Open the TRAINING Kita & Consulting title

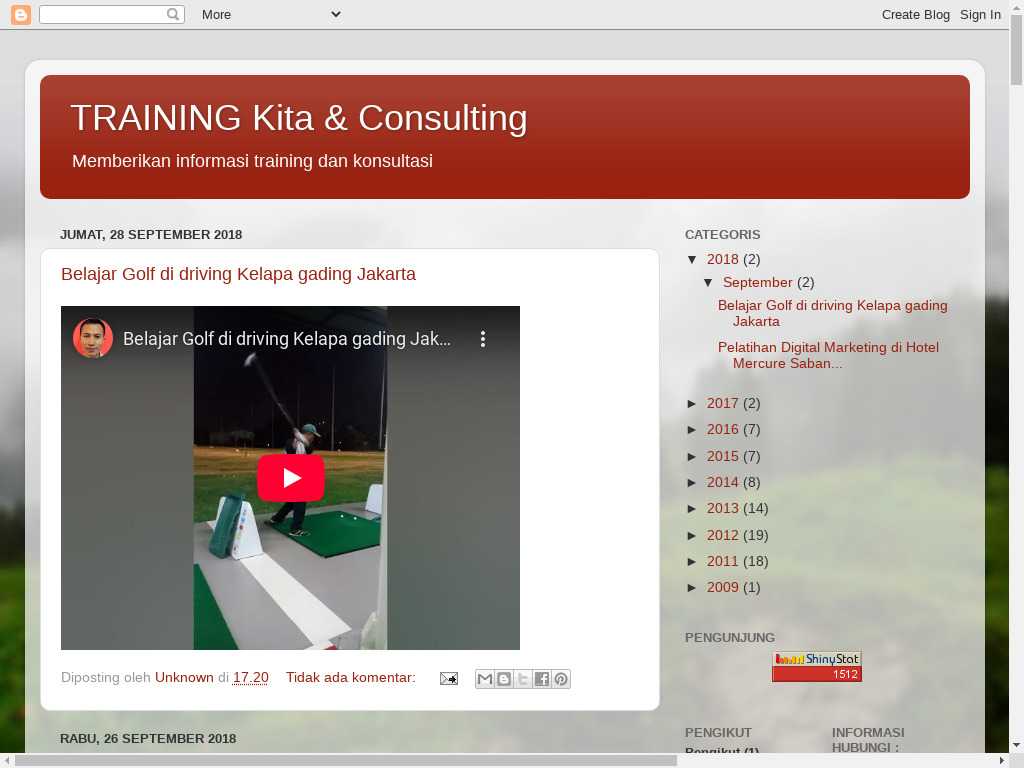[x=299, y=118]
